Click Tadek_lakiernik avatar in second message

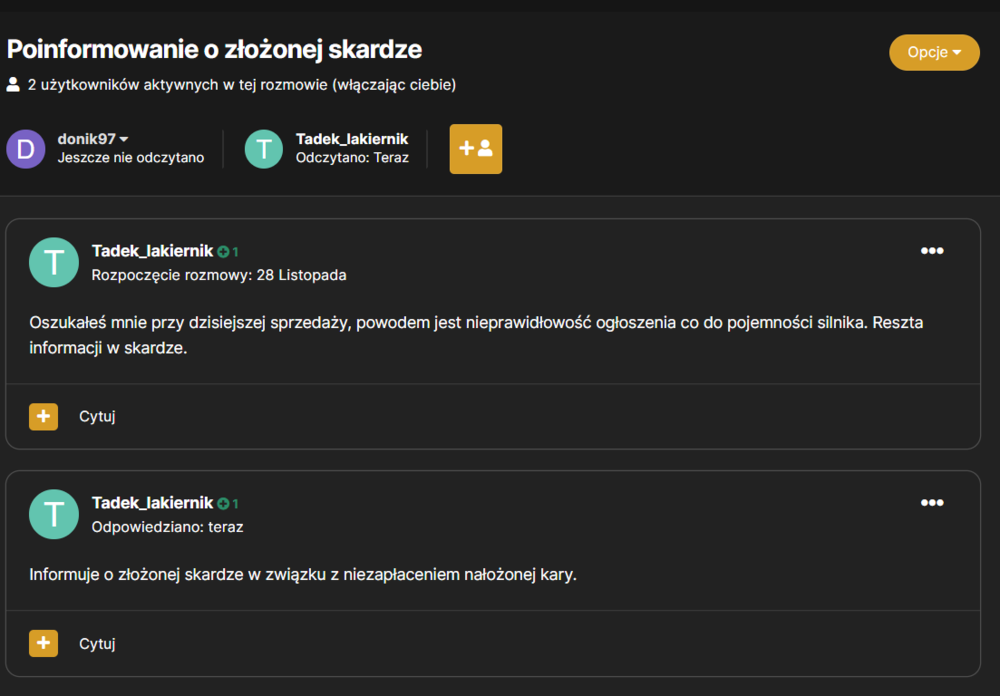(54, 514)
